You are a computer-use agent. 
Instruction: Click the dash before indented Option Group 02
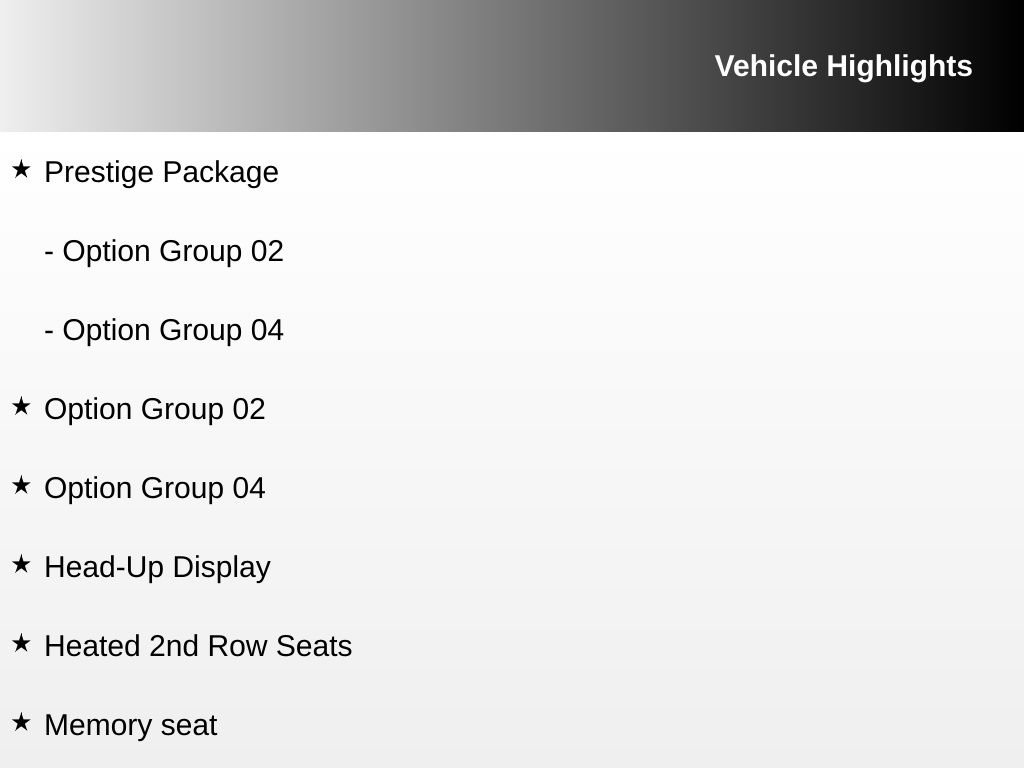[49, 252]
